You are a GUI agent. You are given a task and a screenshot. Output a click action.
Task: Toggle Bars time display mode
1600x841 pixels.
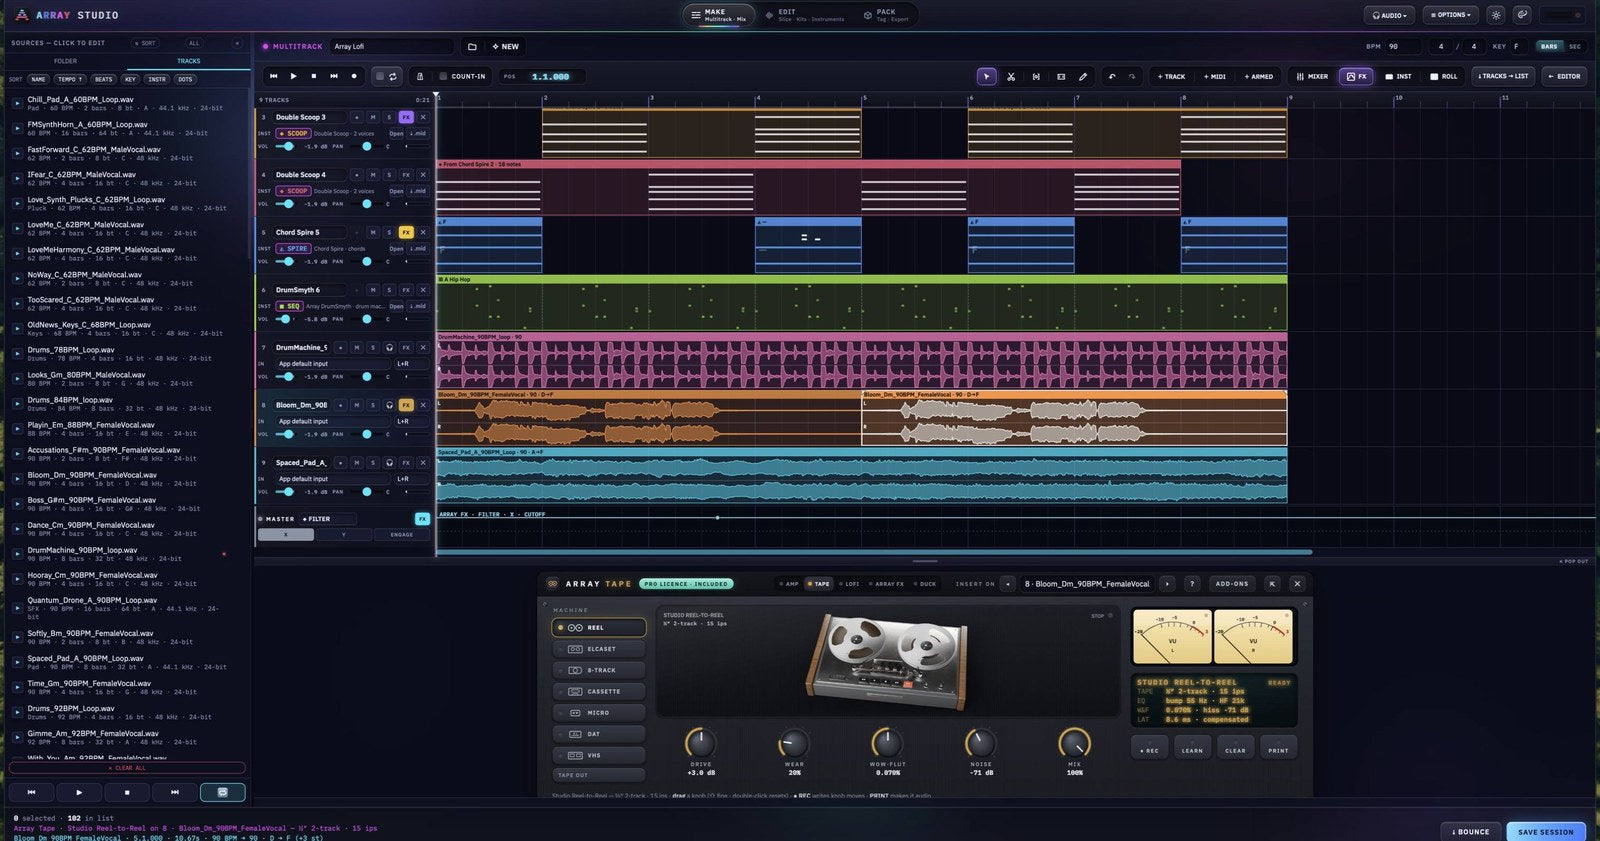[1549, 46]
